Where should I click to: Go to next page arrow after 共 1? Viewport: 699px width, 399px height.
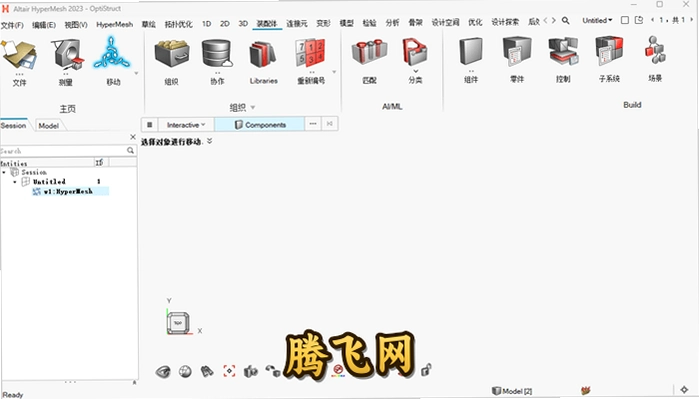click(692, 20)
